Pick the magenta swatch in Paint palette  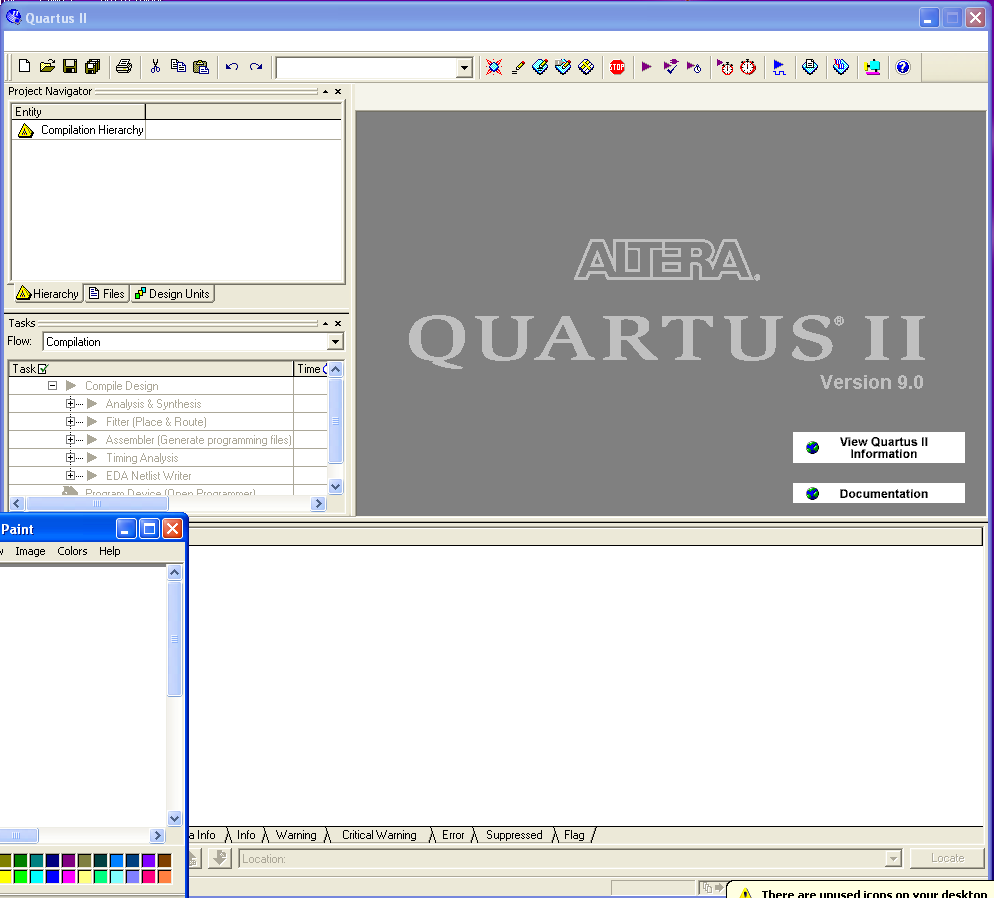[68, 876]
